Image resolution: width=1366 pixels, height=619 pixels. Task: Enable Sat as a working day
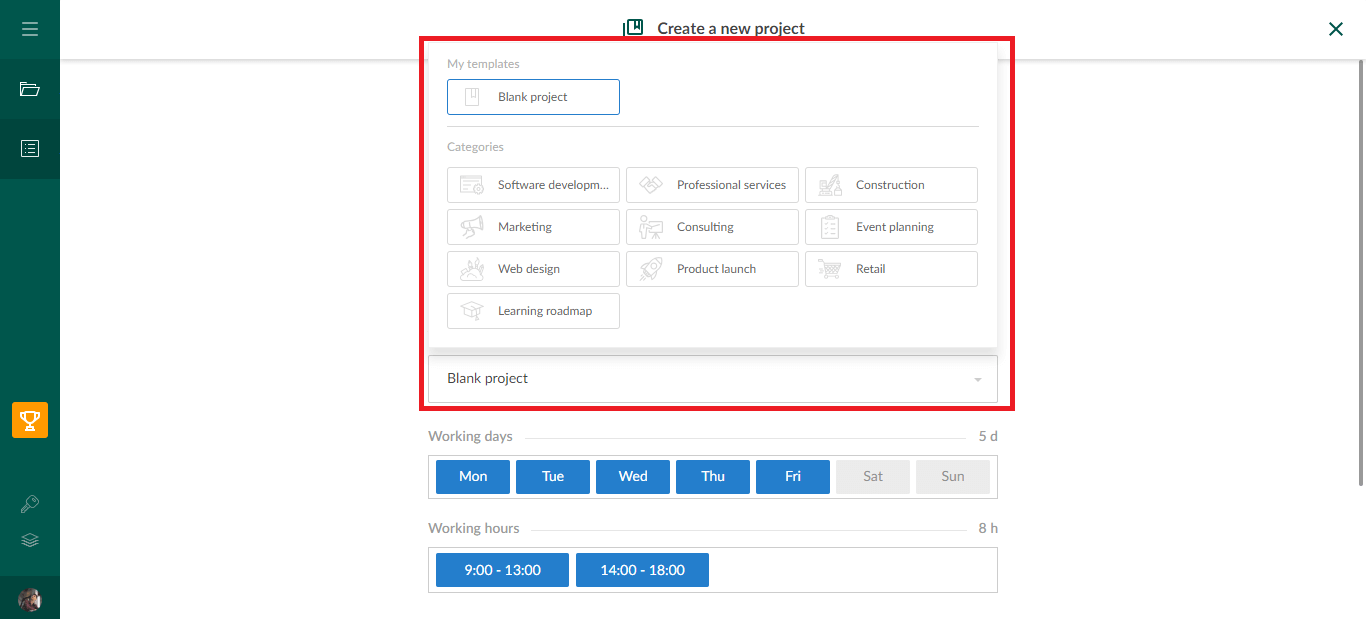coord(873,477)
